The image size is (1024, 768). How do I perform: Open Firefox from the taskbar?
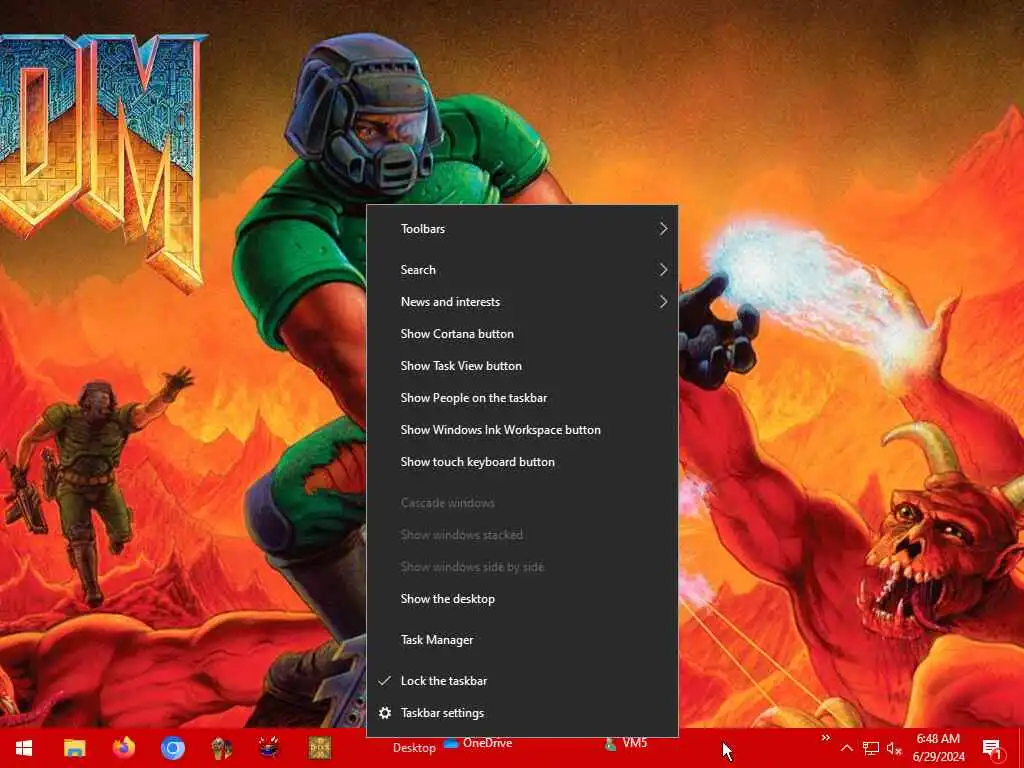pyautogui.click(x=123, y=748)
